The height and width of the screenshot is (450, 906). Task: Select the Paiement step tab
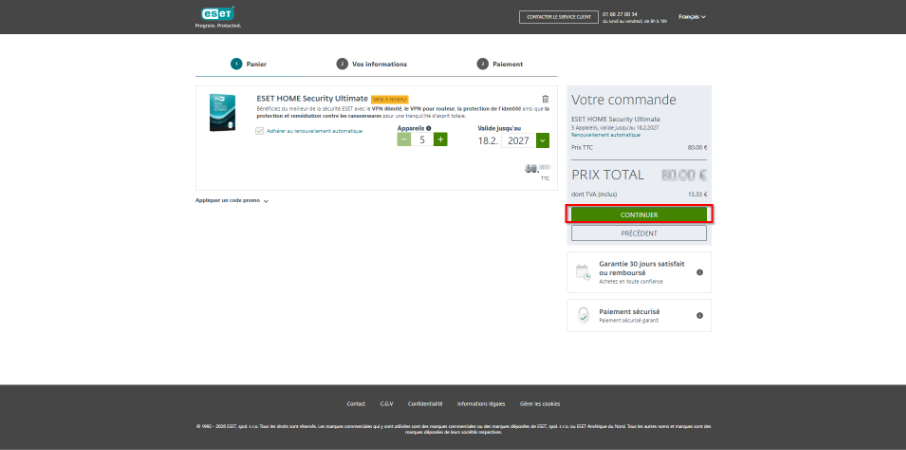pyautogui.click(x=500, y=64)
